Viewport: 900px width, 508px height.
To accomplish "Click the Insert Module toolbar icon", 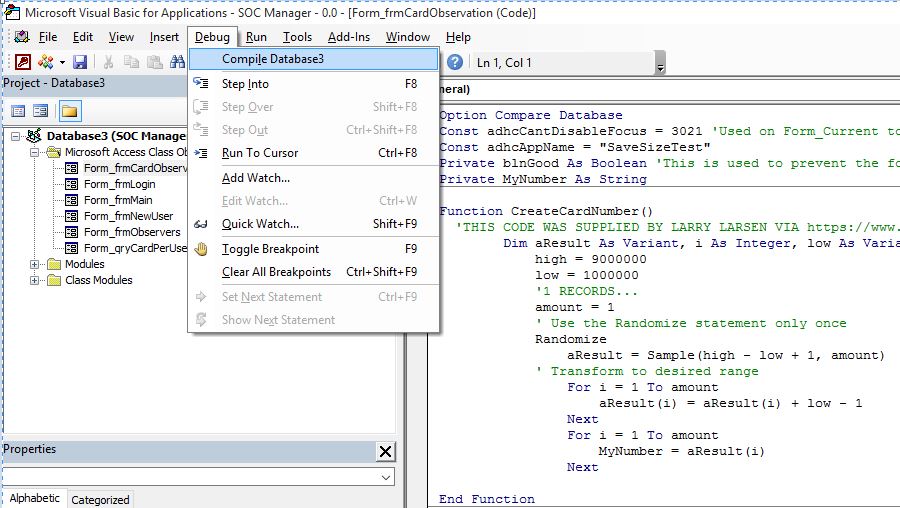I will click(x=45, y=62).
